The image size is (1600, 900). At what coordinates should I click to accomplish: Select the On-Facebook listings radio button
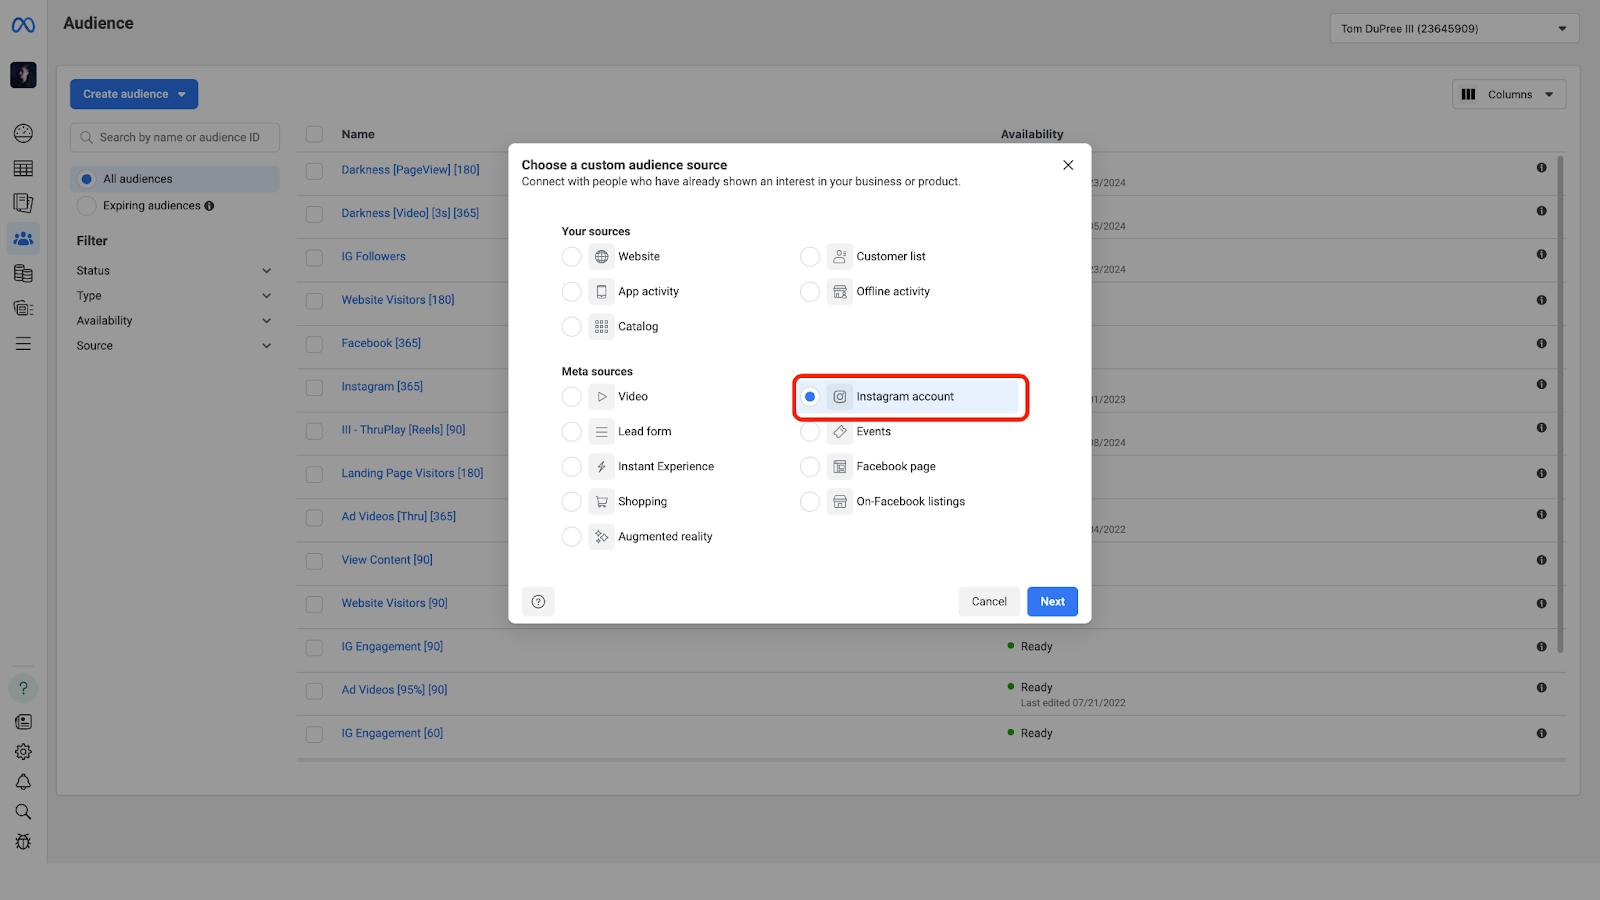(810, 502)
